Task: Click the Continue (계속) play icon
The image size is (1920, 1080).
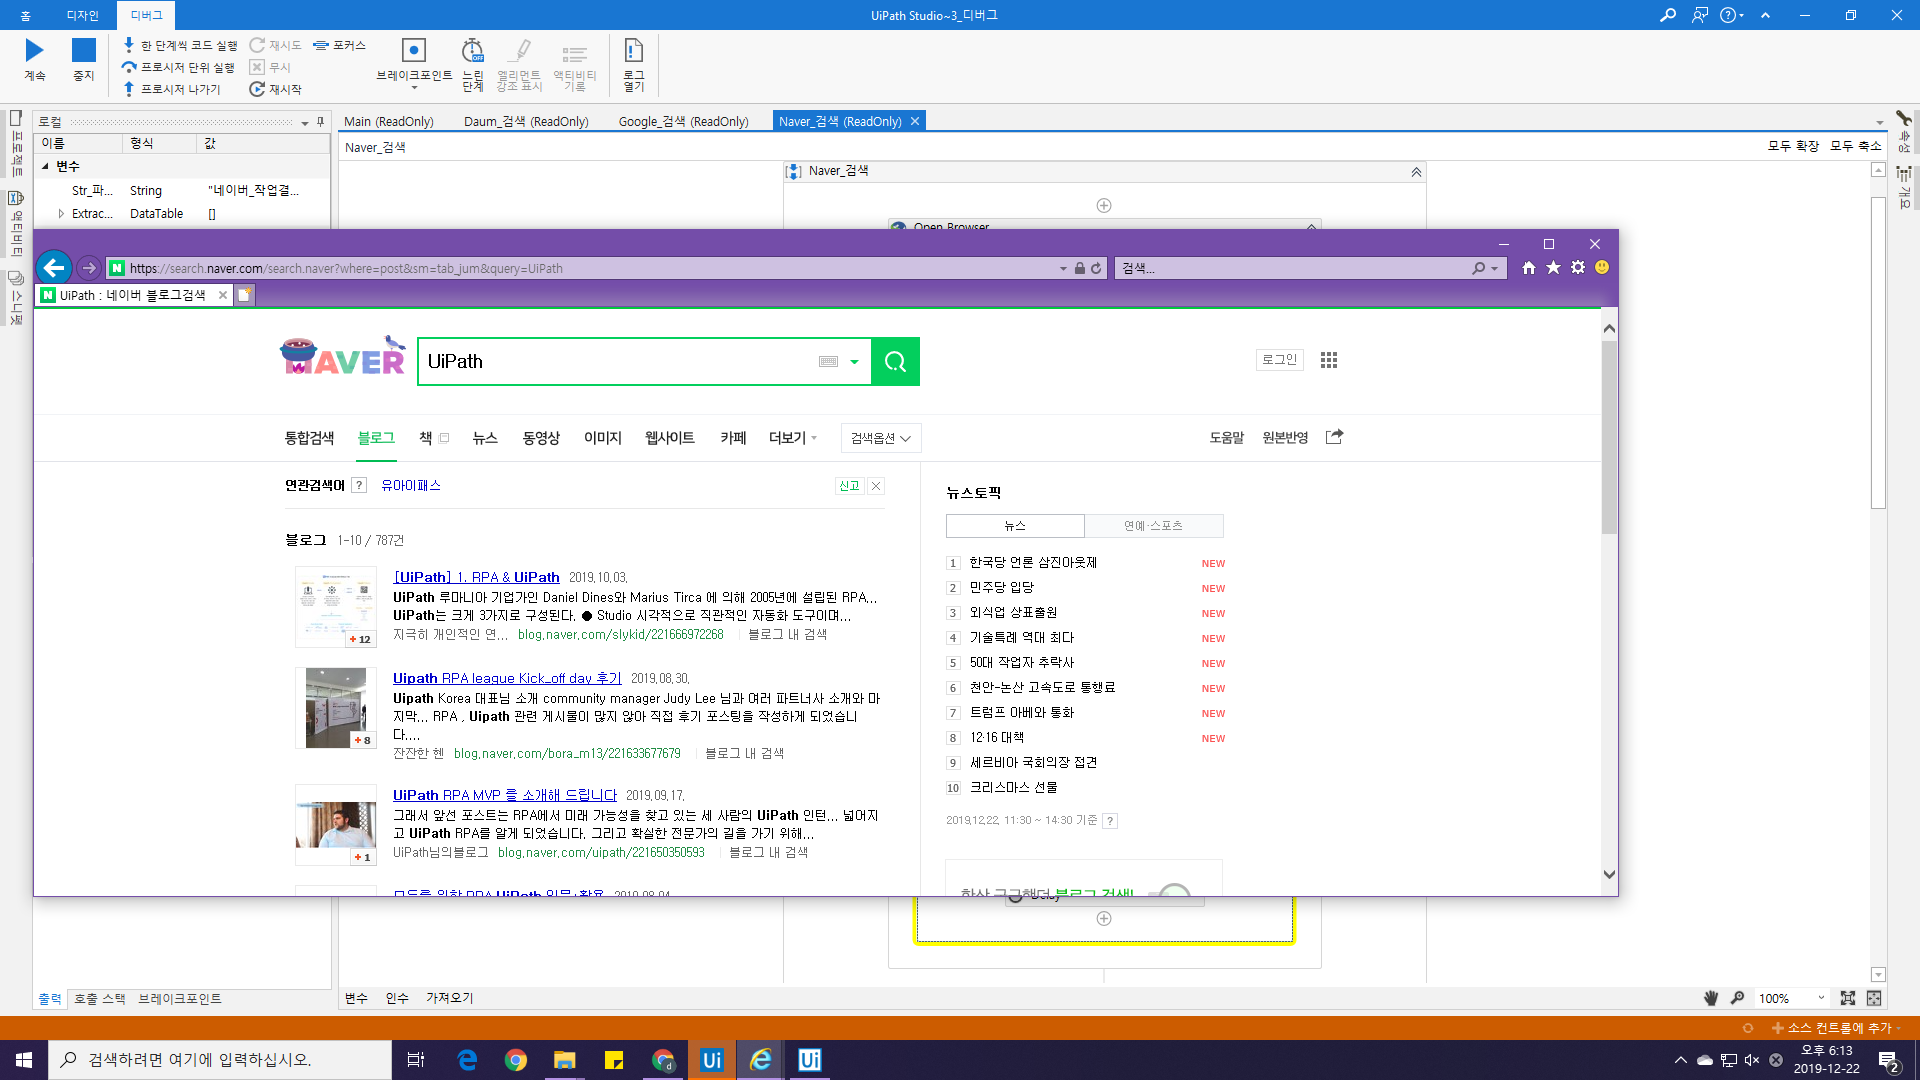Action: tap(34, 51)
